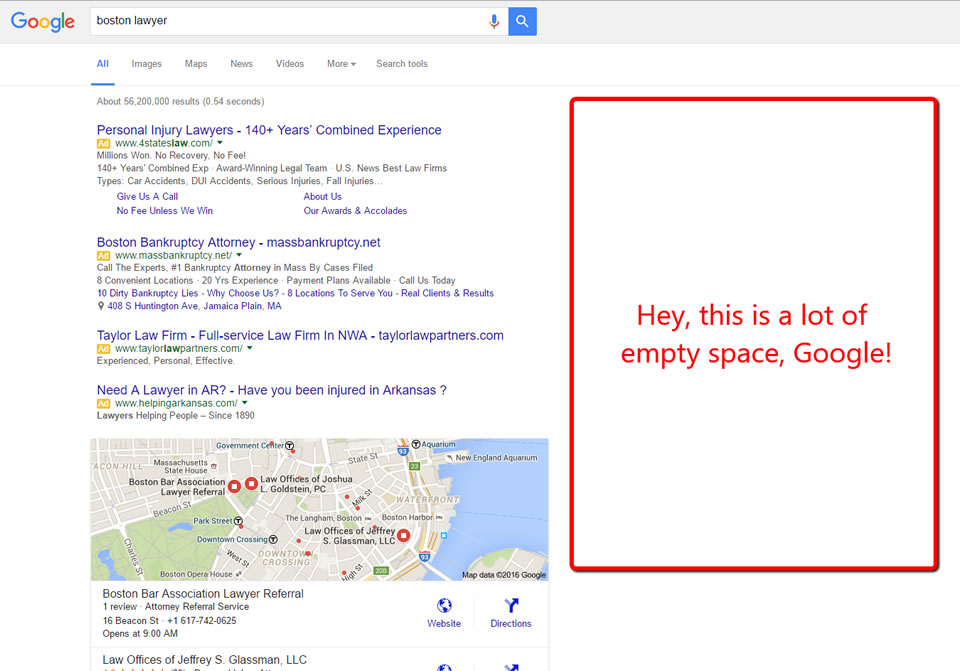
Task: Open the Boston Bankruptcy Attorney ad headline
Action: [238, 242]
